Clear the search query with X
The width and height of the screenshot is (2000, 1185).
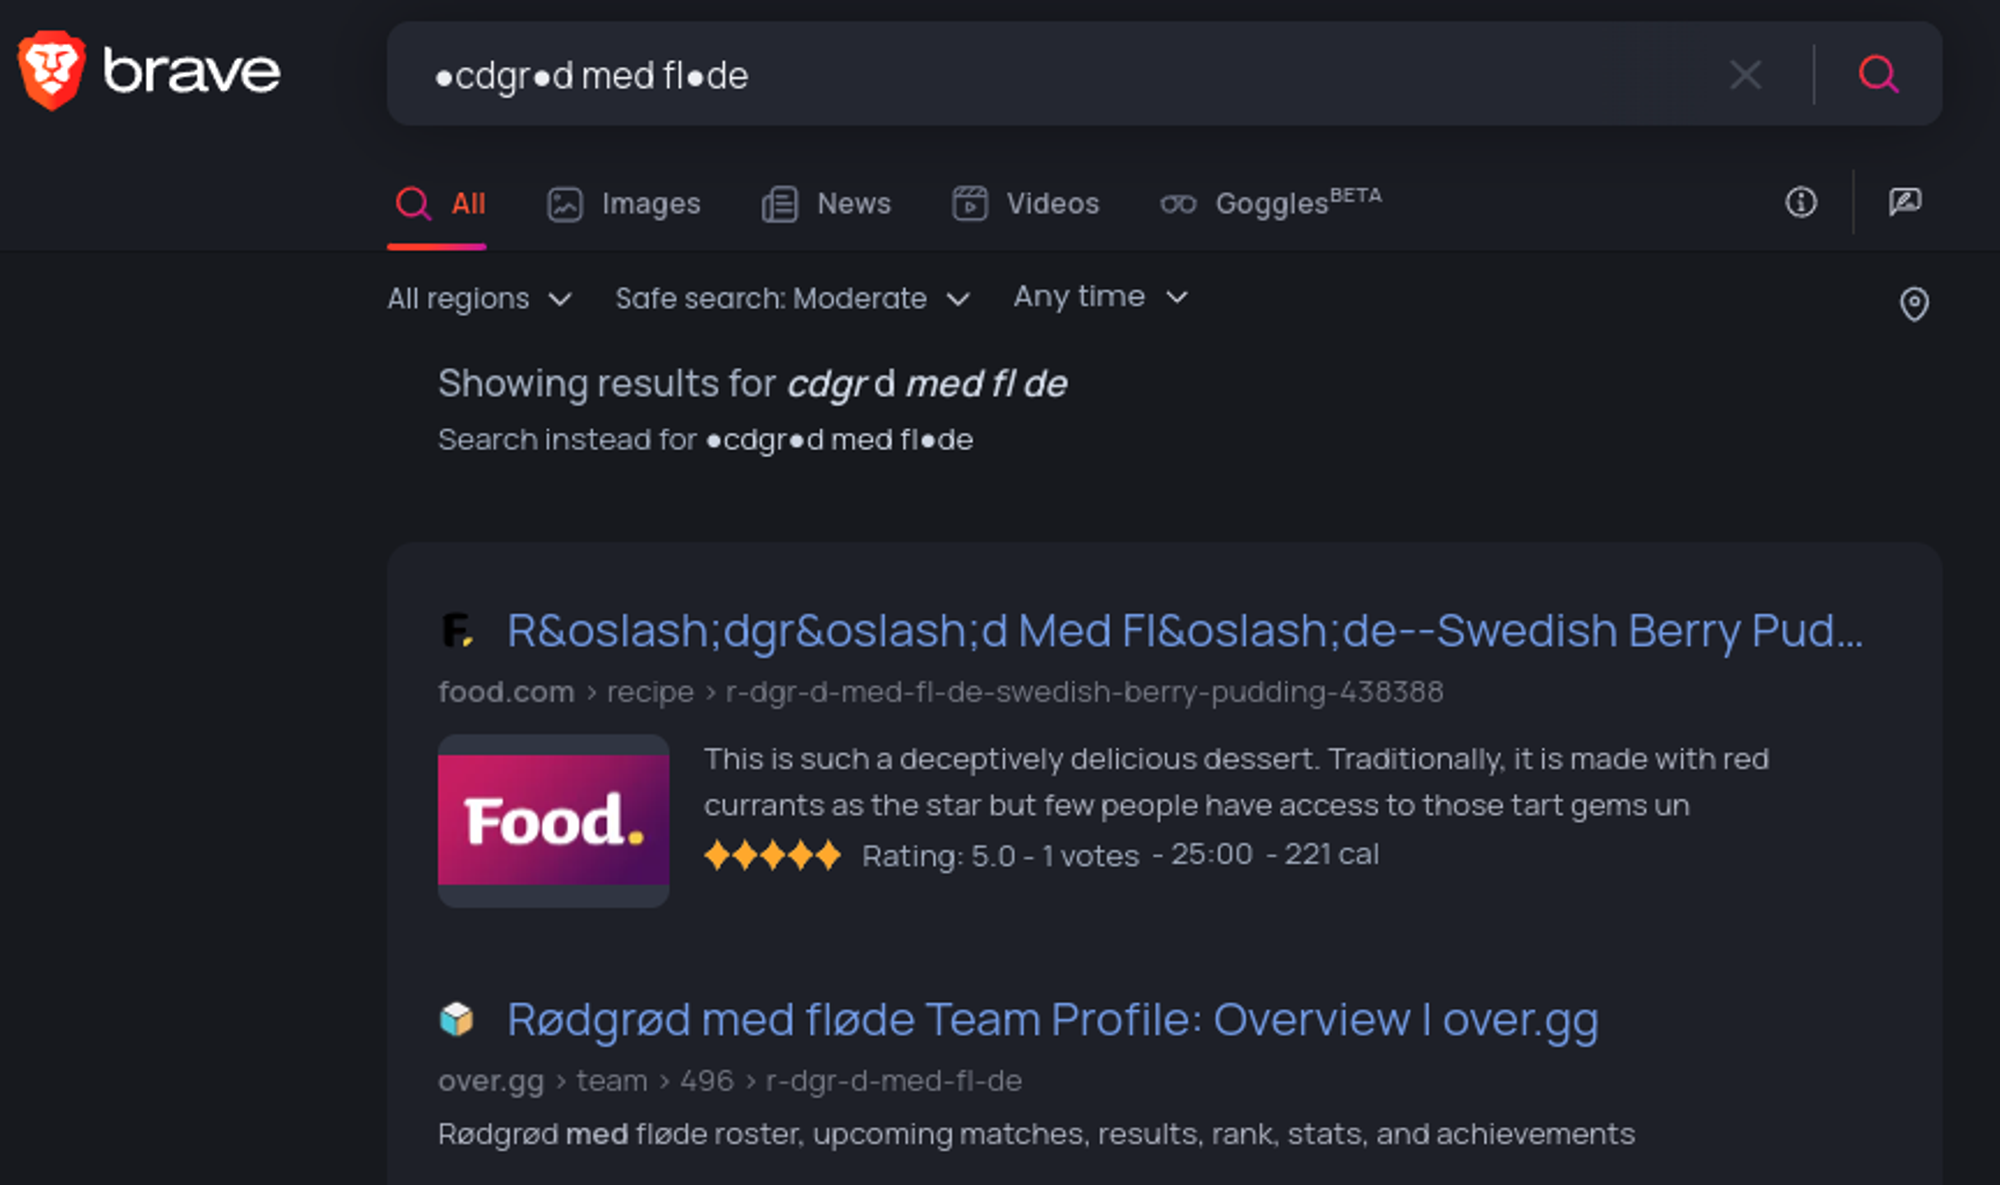coord(1745,75)
